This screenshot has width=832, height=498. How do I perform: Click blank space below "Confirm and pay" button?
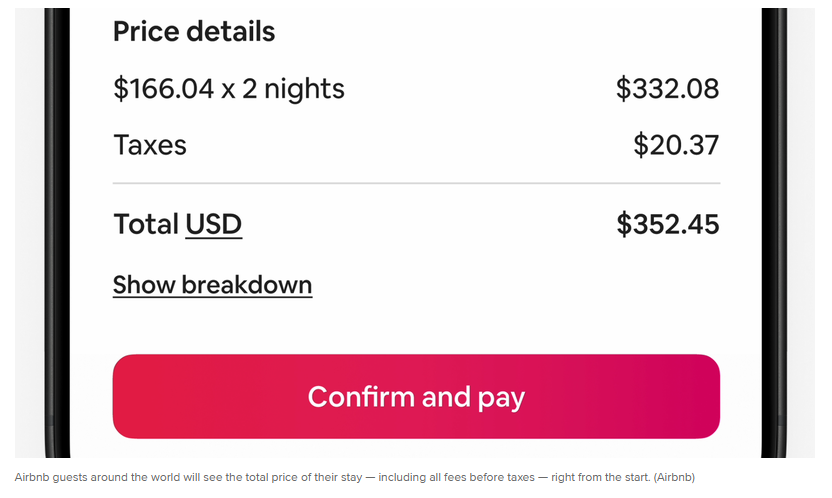[x=416, y=449]
